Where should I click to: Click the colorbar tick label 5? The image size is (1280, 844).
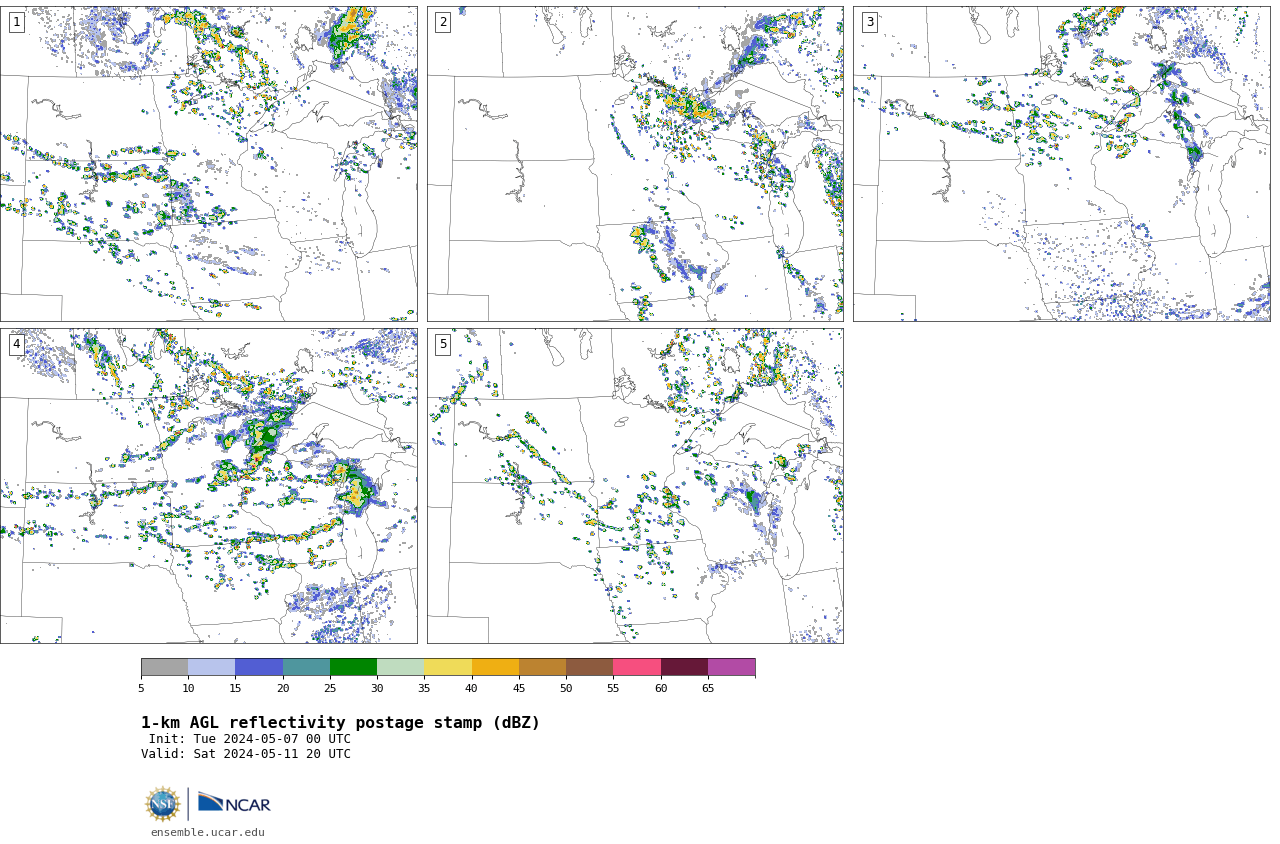141,688
